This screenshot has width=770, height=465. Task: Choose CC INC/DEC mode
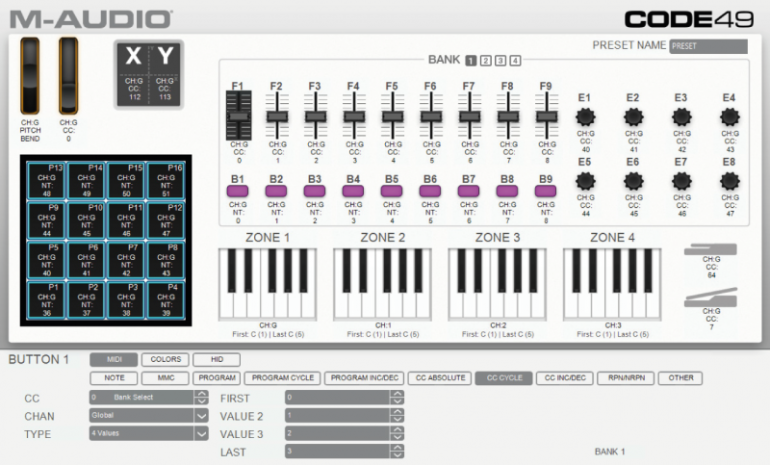(x=565, y=378)
